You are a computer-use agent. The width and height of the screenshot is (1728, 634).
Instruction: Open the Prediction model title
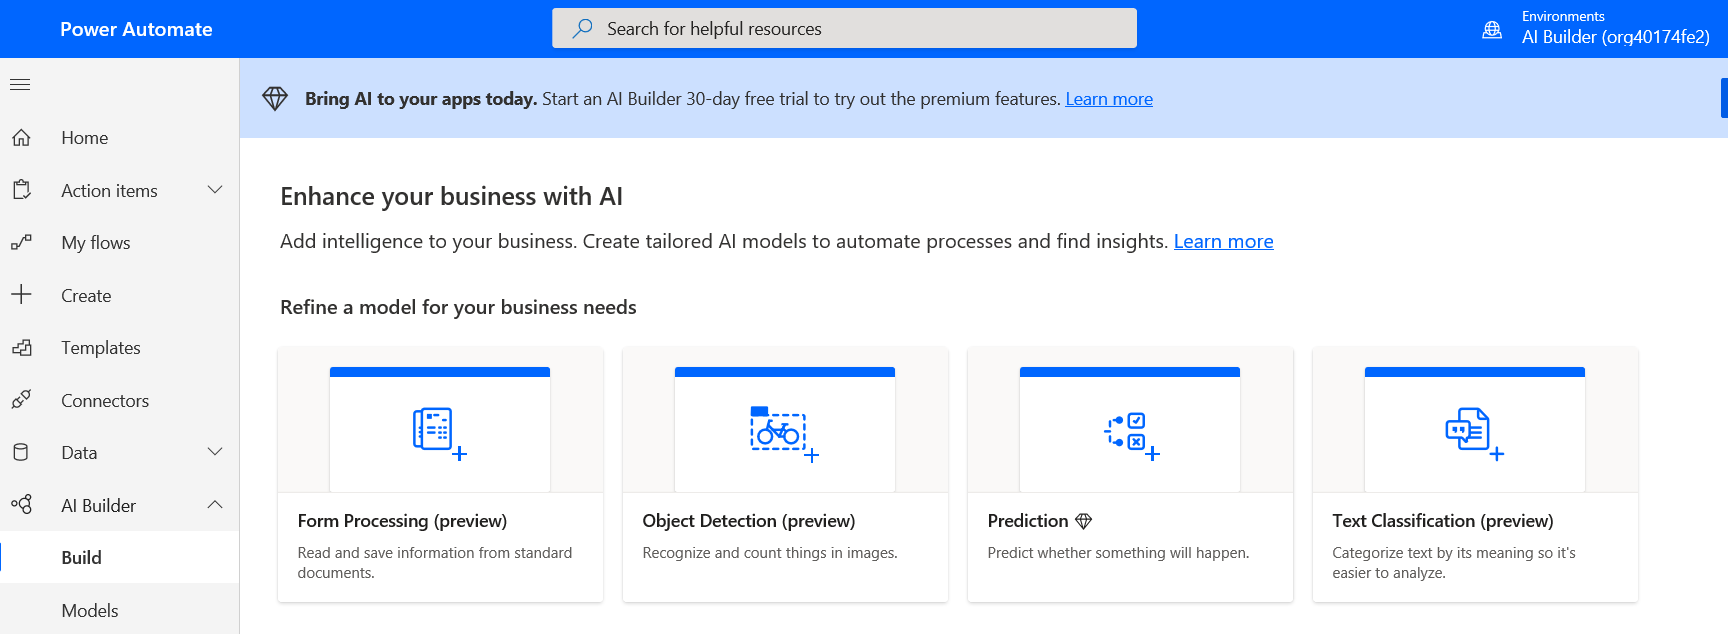pyautogui.click(x=1028, y=521)
